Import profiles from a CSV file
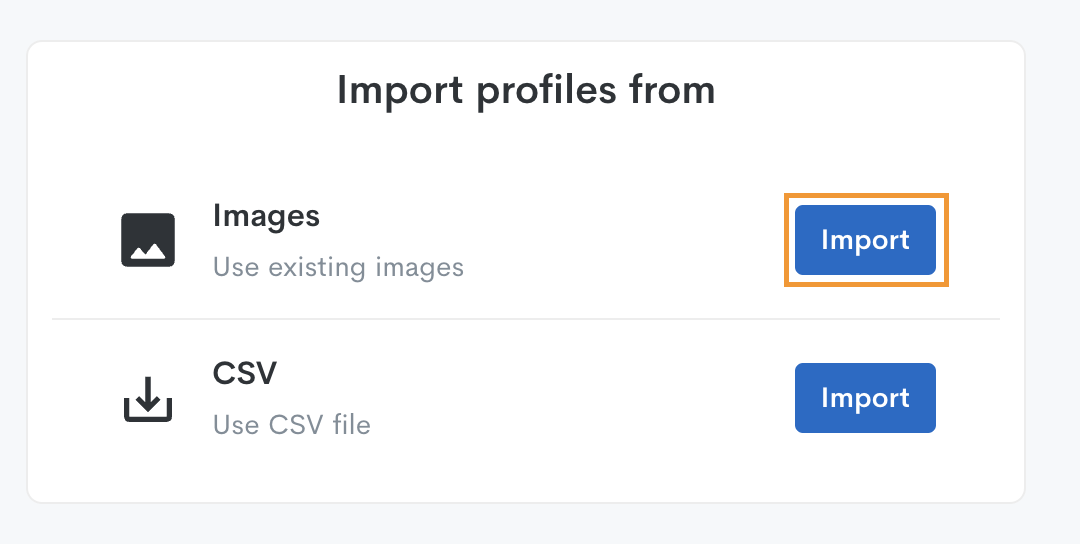Screen dimensions: 1080x544 (x=865, y=398)
